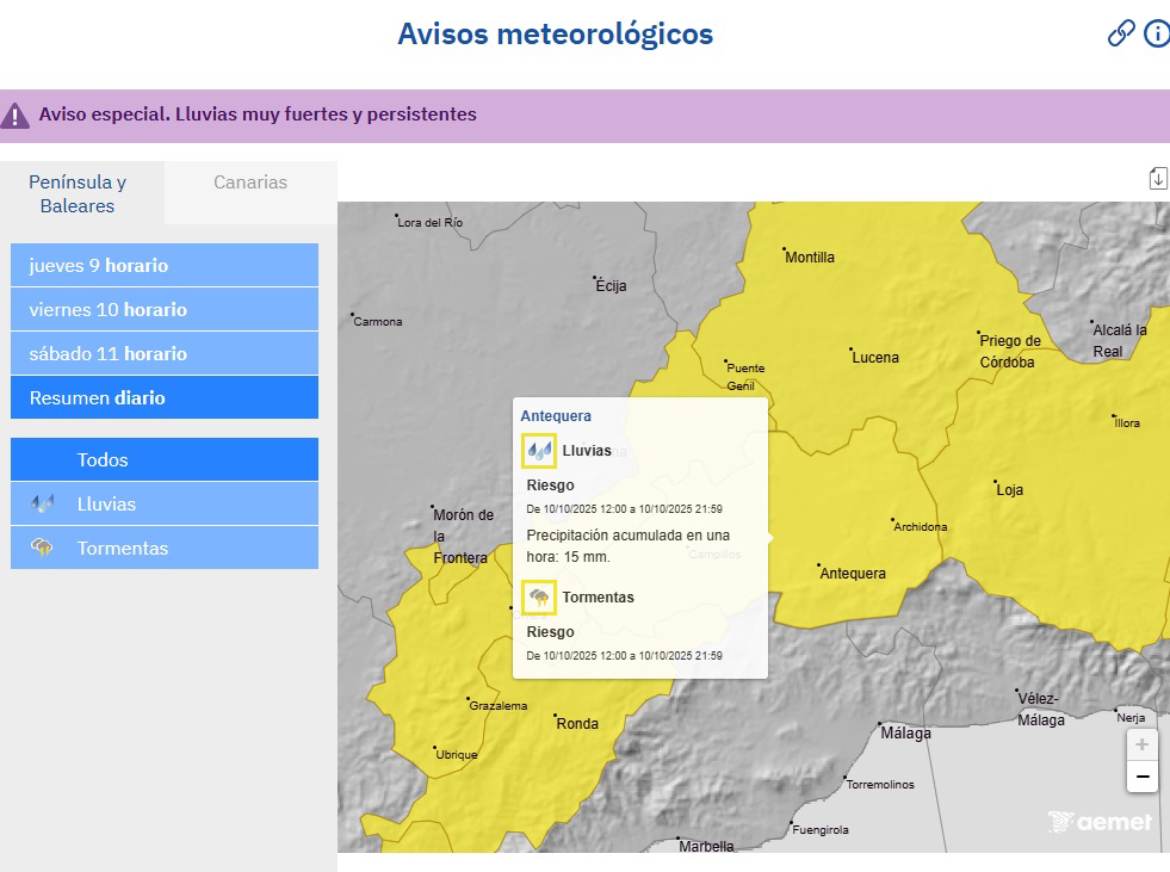
Task: Click the aemet logo on the map
Action: click(x=1099, y=822)
